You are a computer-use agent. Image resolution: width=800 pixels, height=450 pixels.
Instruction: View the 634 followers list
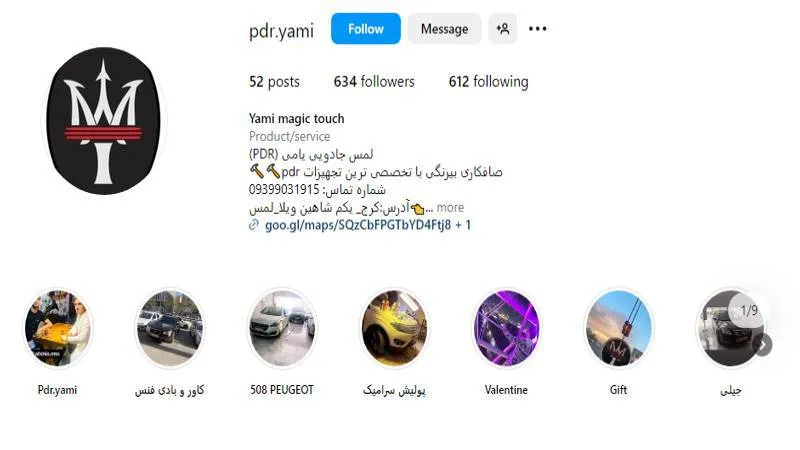[x=374, y=82]
